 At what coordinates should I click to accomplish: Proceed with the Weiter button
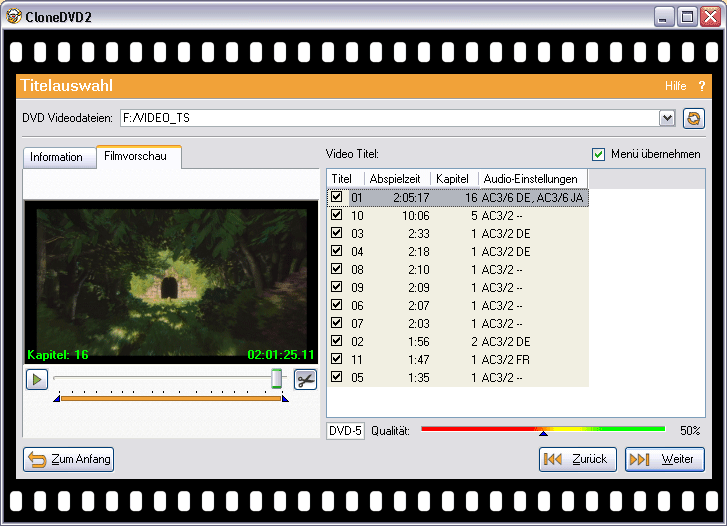tap(665, 459)
